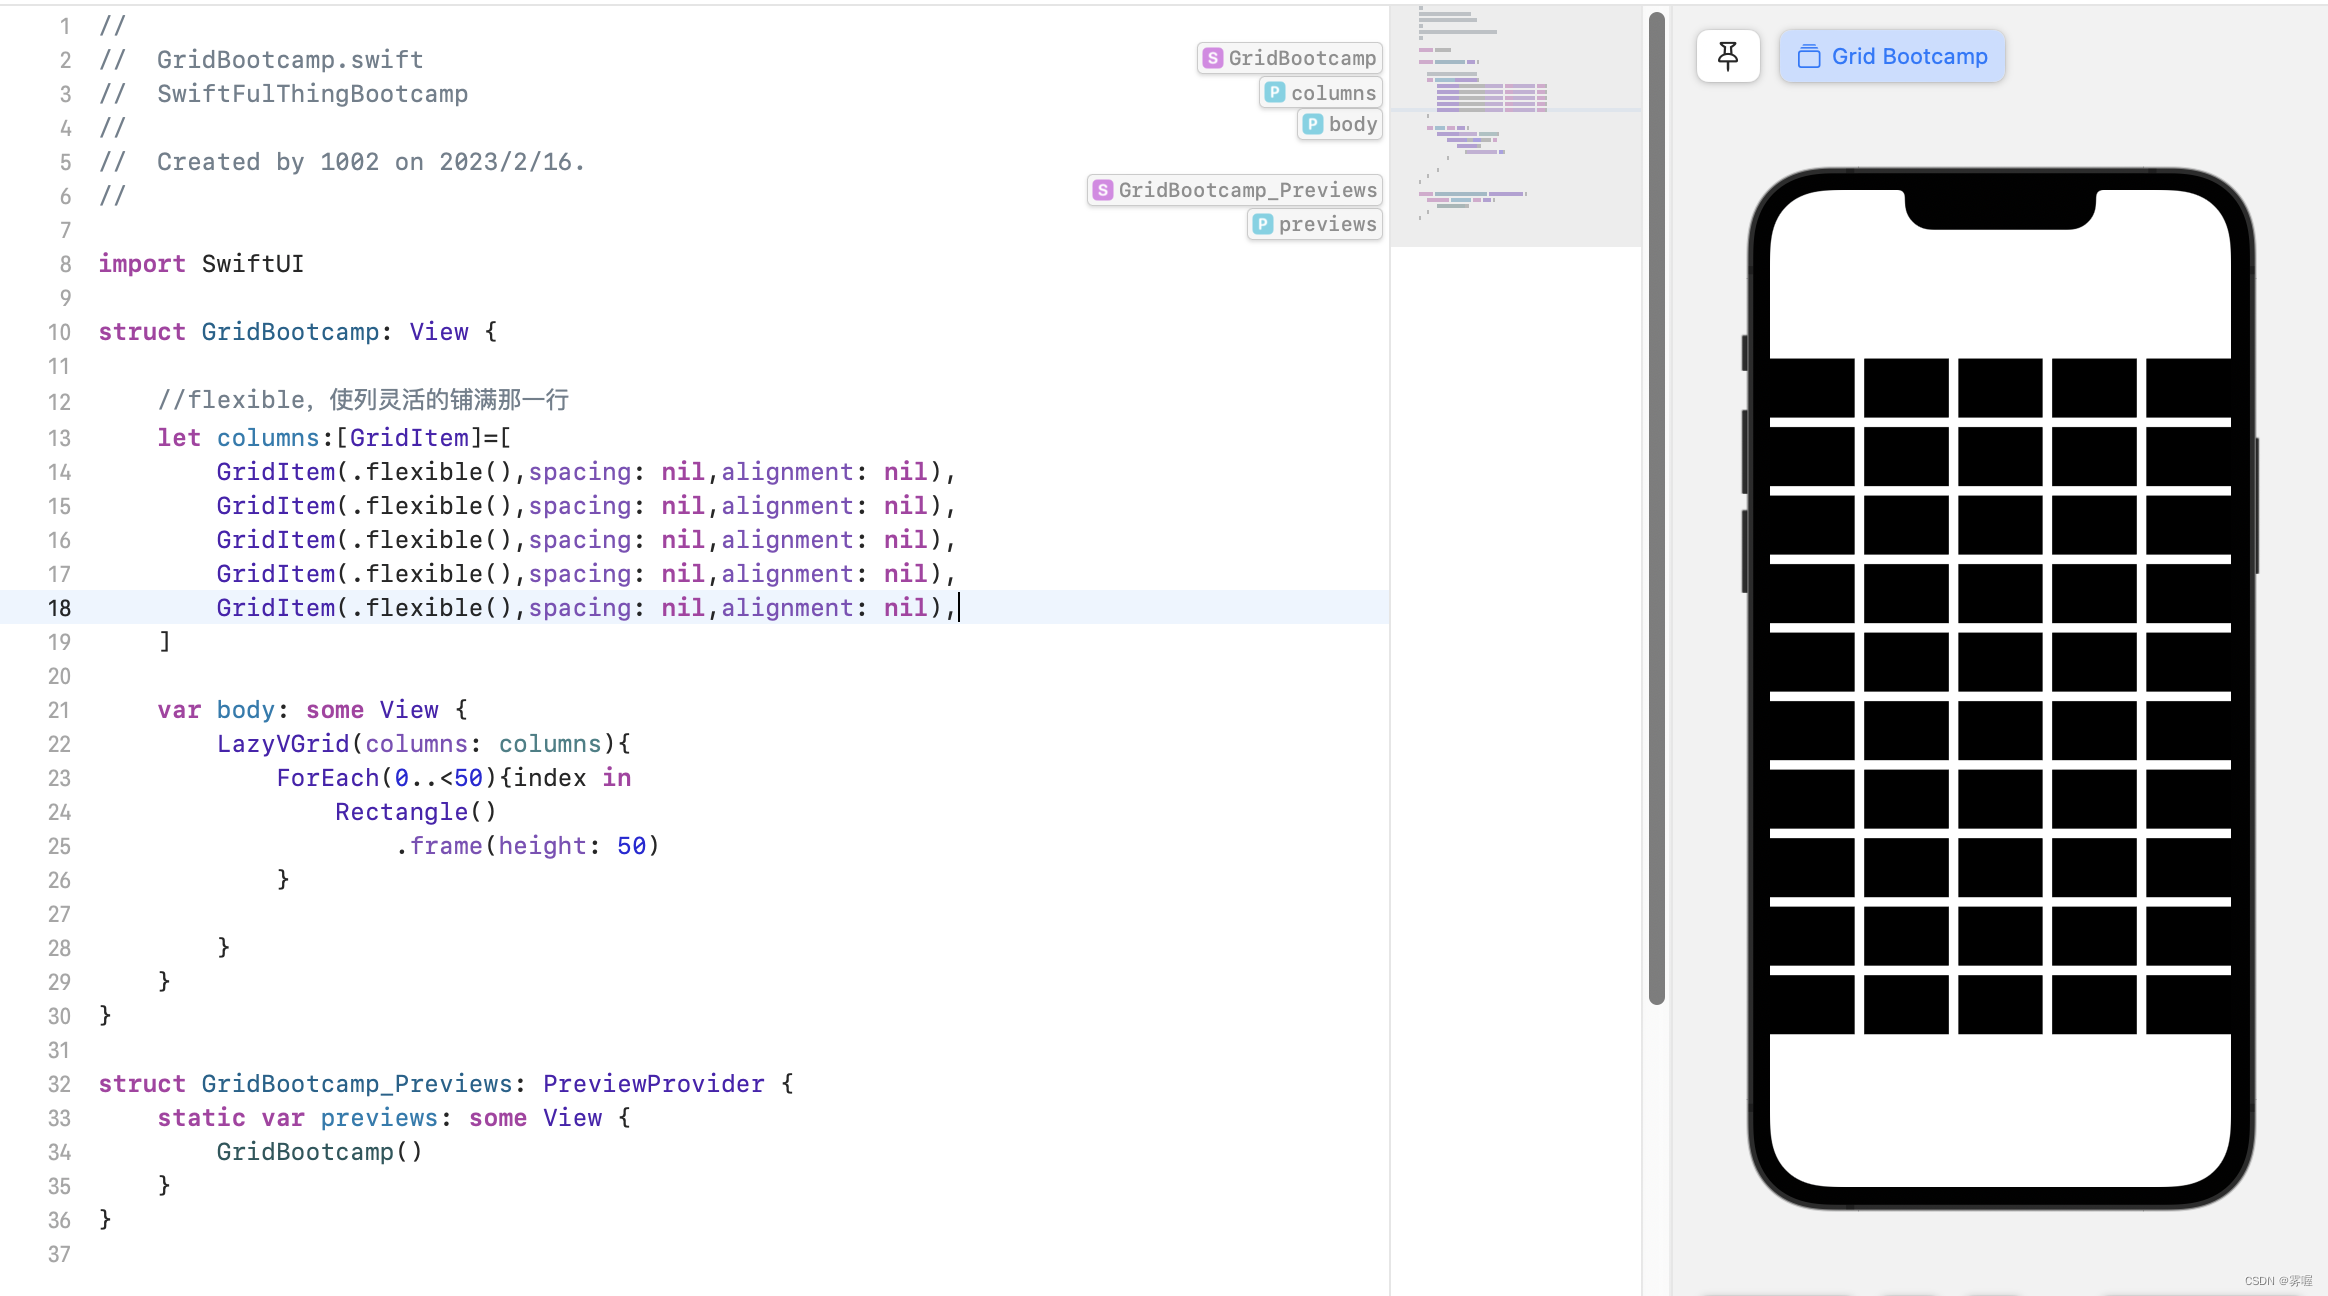Jump to columns property minimap label
Viewport: 2328px width, 1296px height.
(x=1321, y=93)
